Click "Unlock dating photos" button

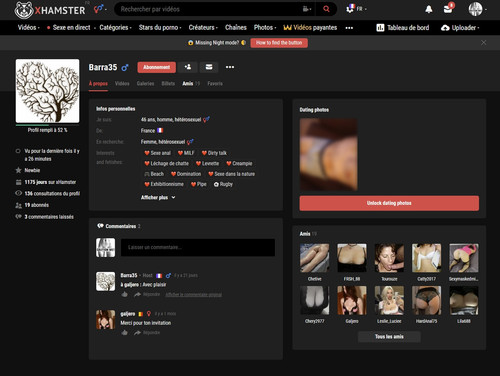pyautogui.click(x=389, y=203)
